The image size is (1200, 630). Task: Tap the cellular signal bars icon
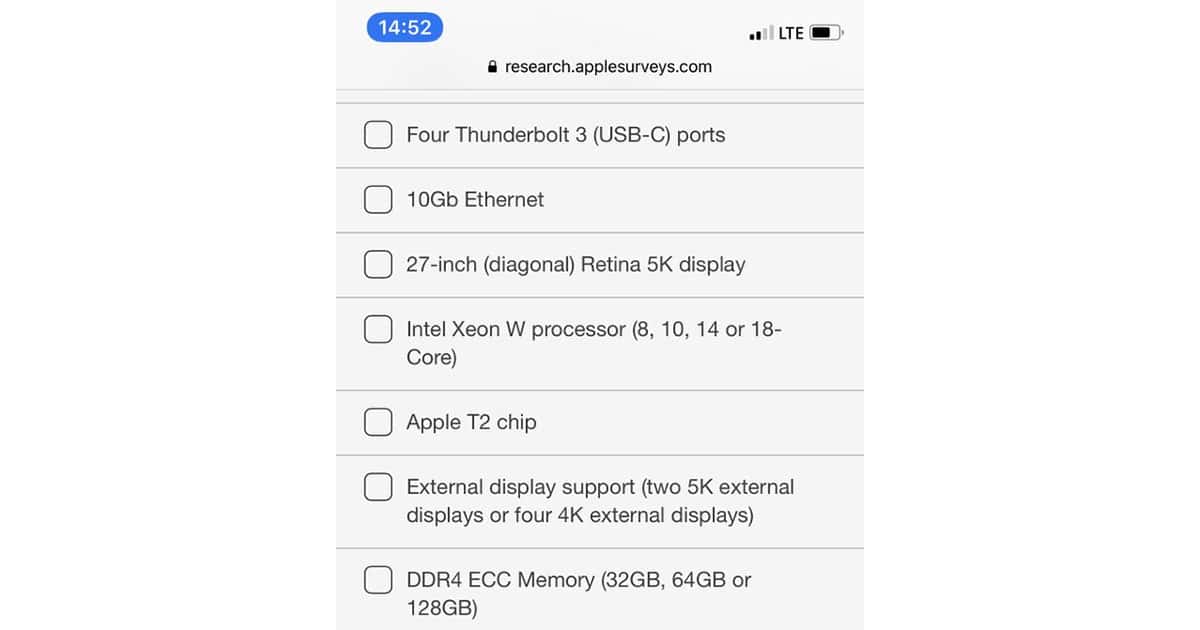(x=760, y=34)
